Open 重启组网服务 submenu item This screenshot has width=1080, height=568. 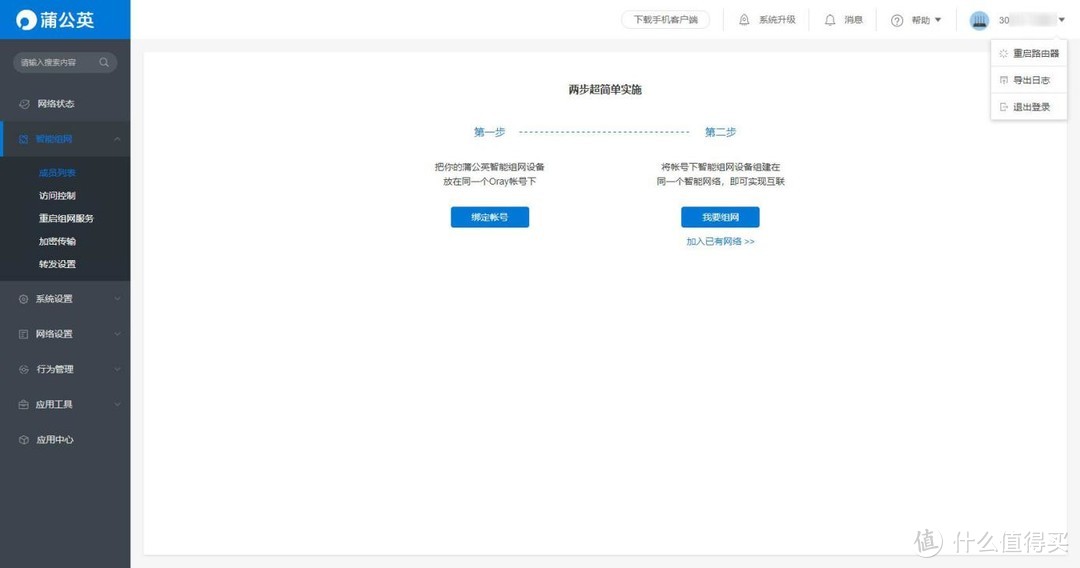[x=66, y=218]
